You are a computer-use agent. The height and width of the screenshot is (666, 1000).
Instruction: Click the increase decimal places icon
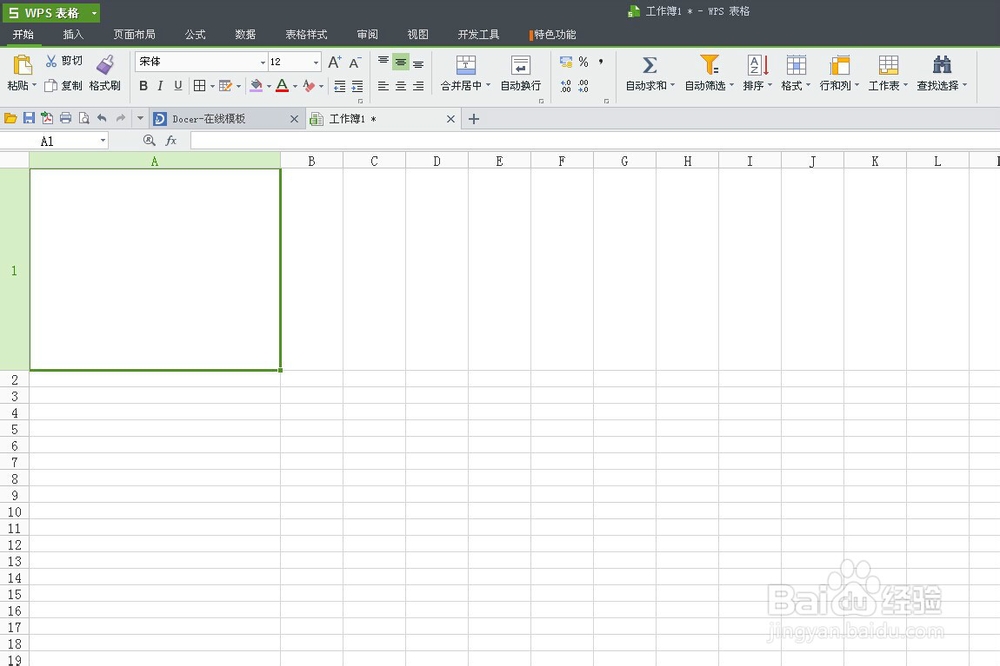tap(566, 85)
